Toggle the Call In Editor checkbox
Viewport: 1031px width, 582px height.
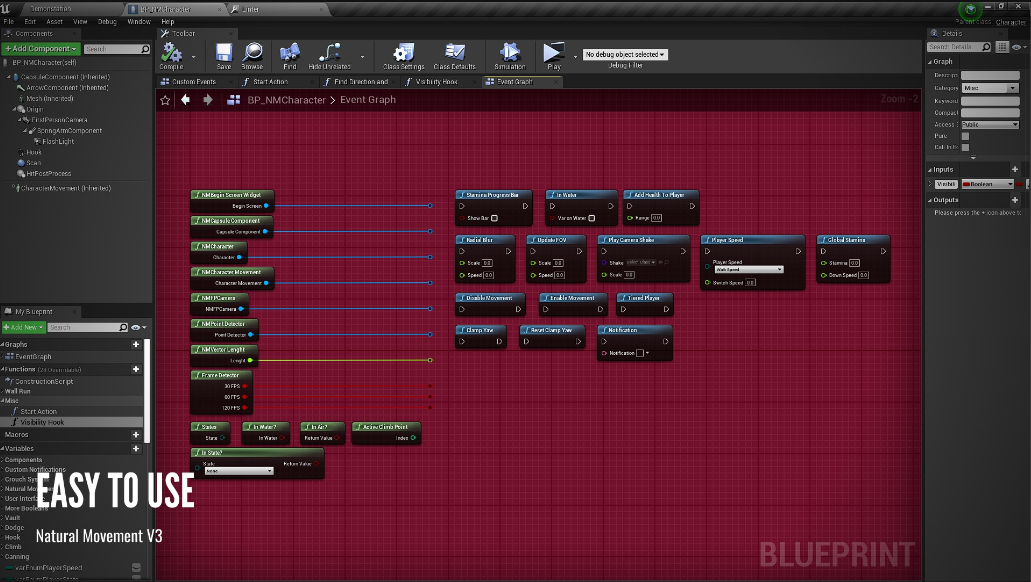pyautogui.click(x=965, y=147)
